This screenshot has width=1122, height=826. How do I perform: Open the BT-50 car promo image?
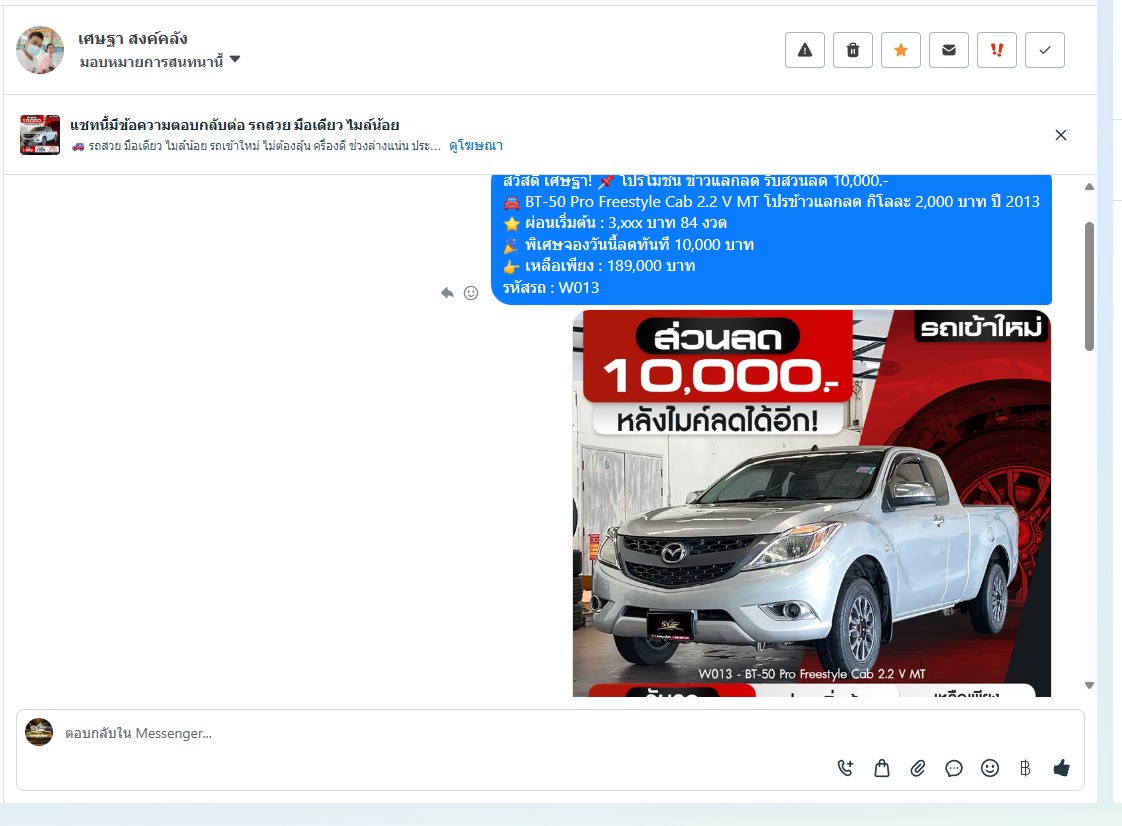pyautogui.click(x=811, y=503)
